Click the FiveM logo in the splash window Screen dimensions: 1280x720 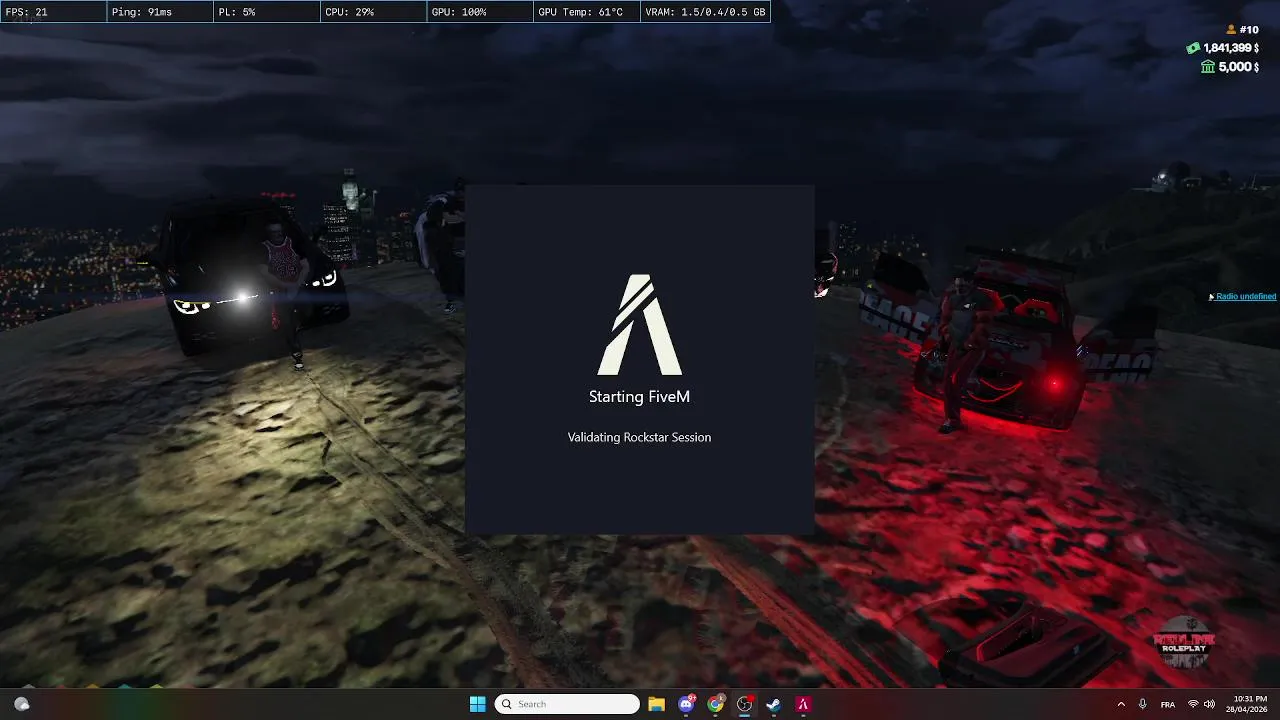pos(640,325)
